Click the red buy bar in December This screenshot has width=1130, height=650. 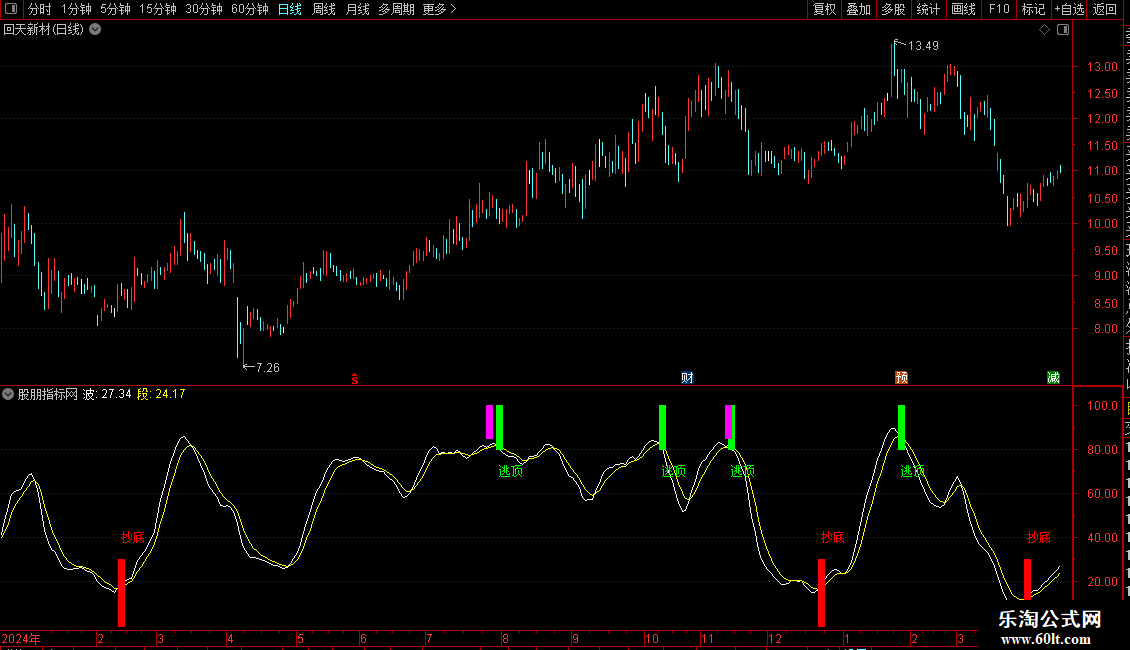click(x=822, y=592)
